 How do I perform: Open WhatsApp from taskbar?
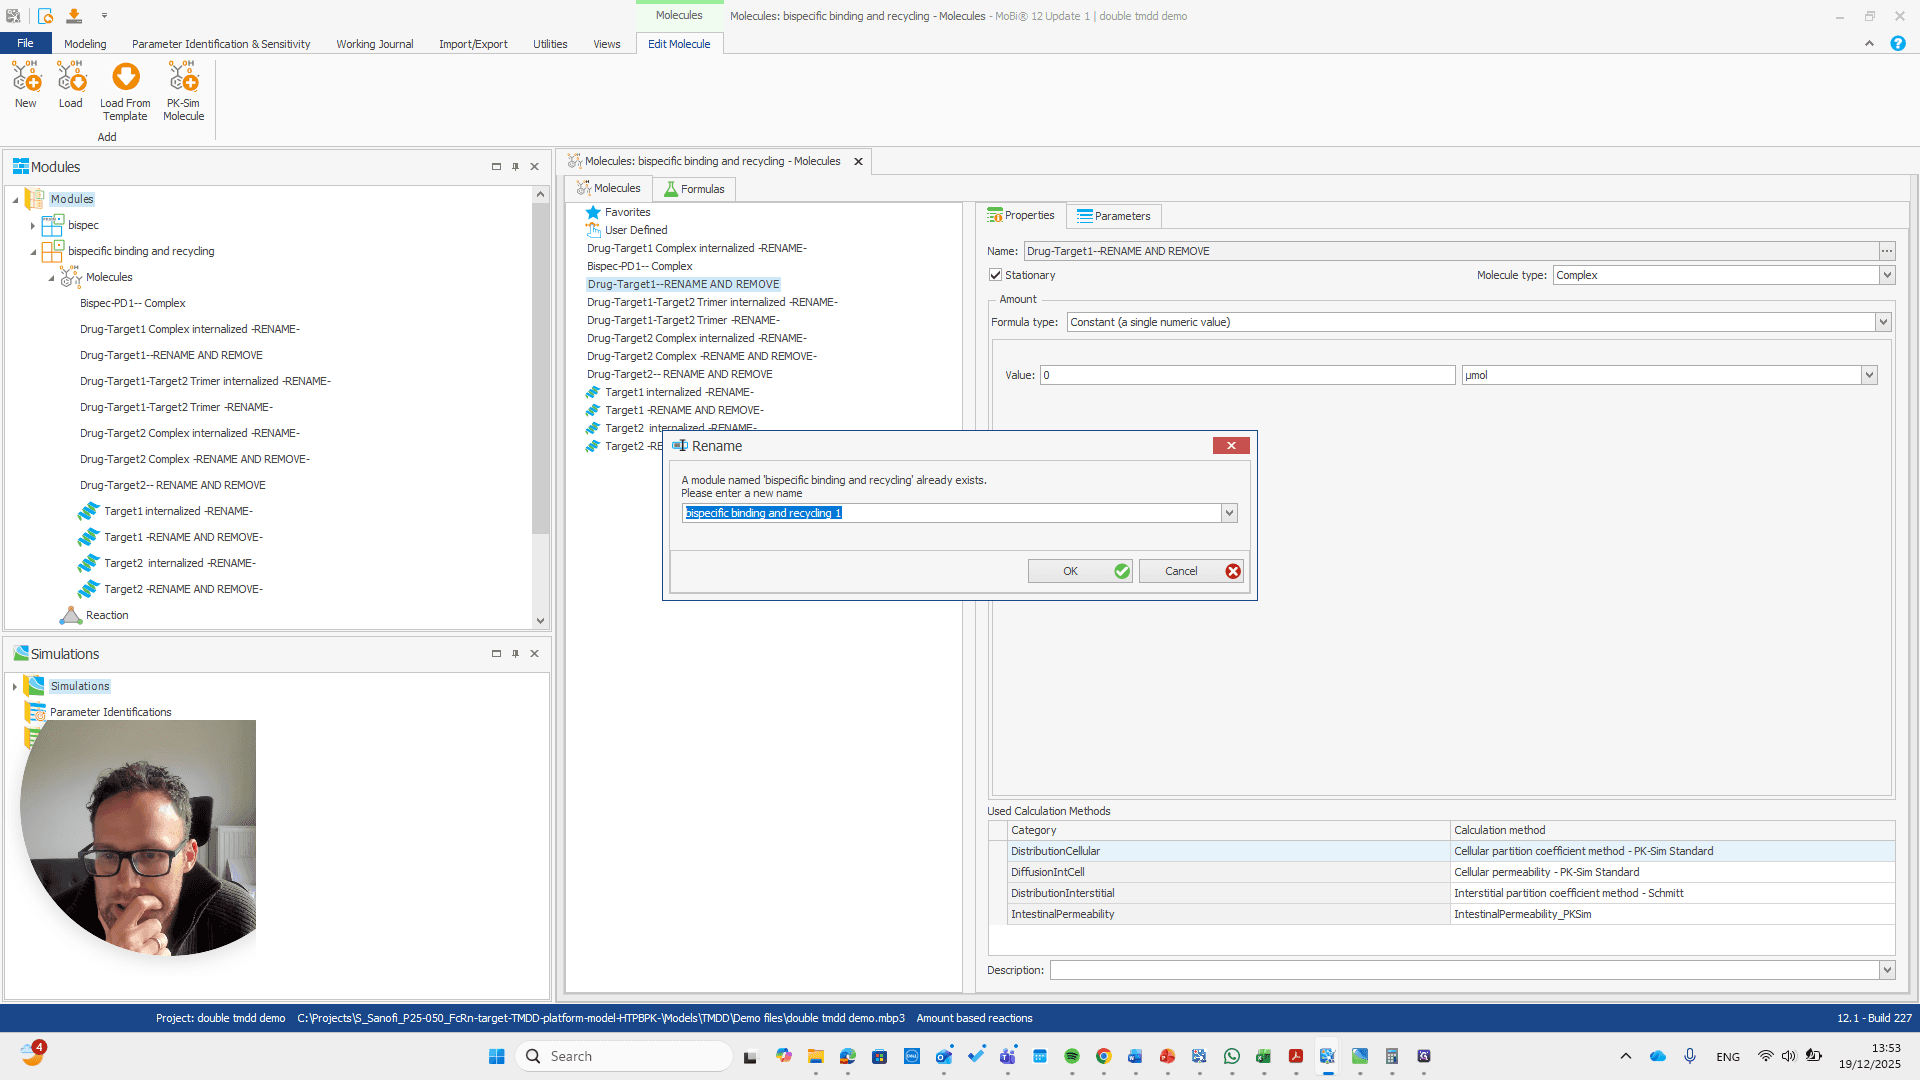1232,1056
